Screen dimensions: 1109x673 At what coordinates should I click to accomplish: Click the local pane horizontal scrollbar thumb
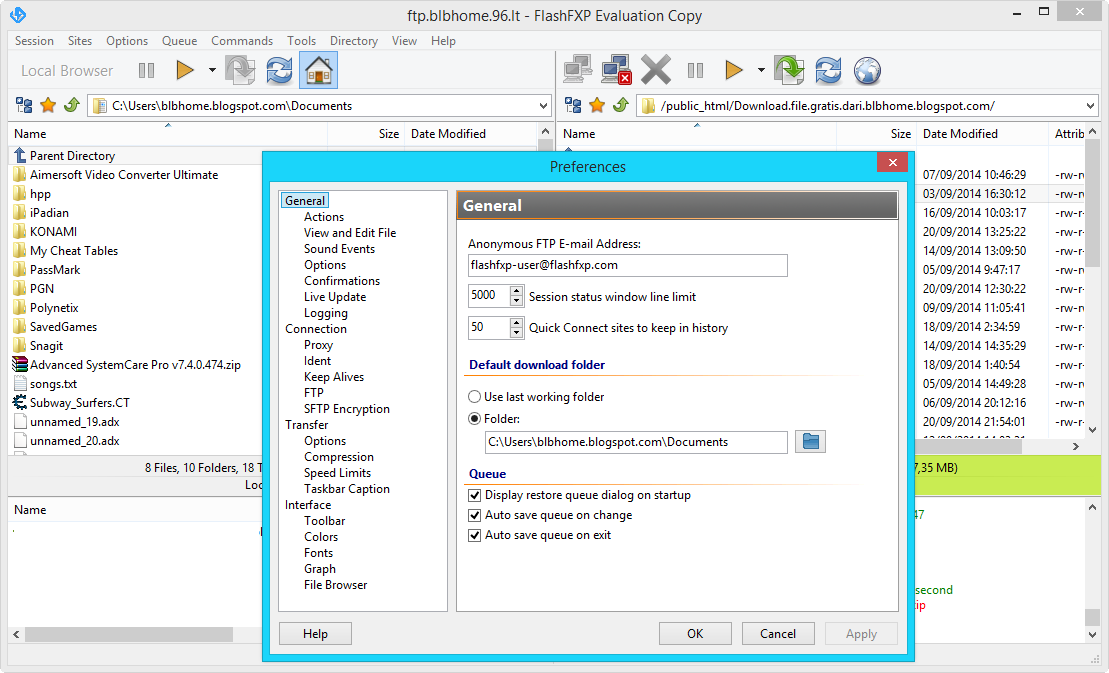coord(129,634)
